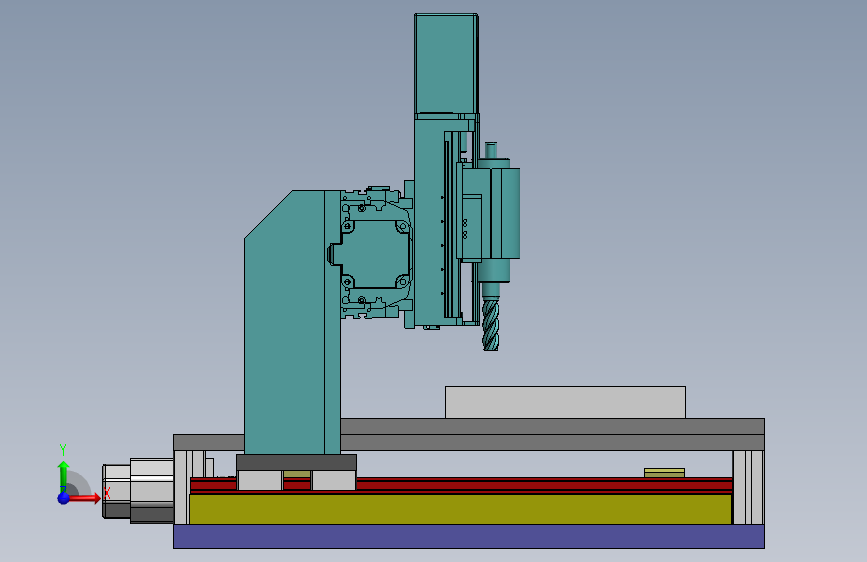867x562 pixels.
Task: Select the dark gray worktable plate
Action: pyautogui.click(x=552, y=434)
